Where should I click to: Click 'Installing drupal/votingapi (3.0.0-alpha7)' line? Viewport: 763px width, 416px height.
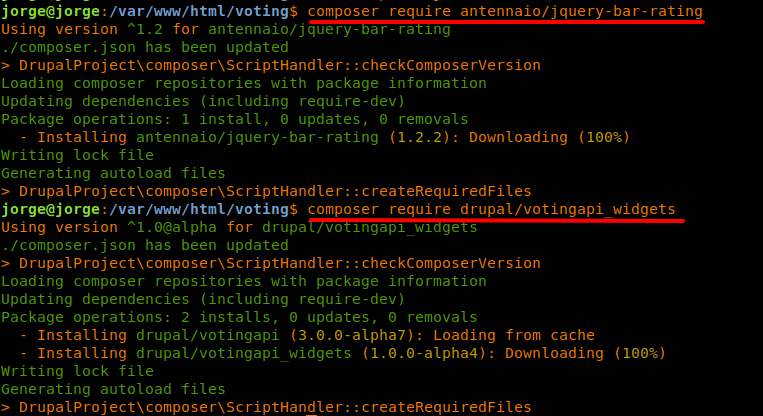pyautogui.click(x=307, y=335)
